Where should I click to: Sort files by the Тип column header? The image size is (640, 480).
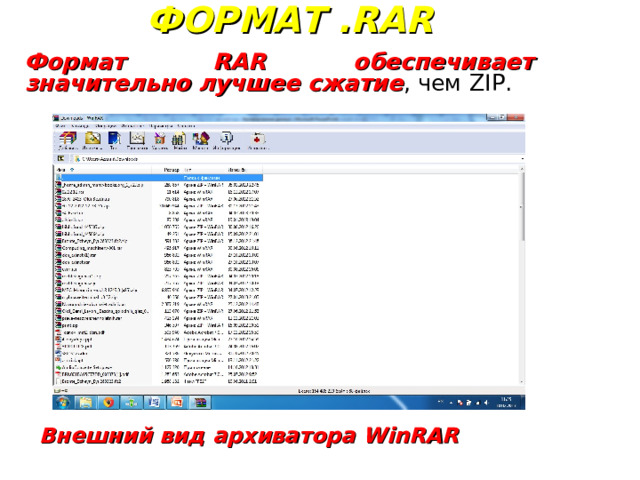pos(203,169)
